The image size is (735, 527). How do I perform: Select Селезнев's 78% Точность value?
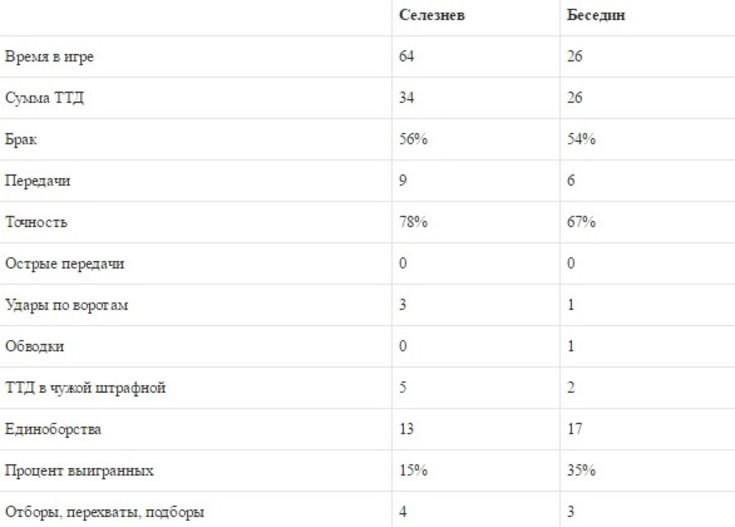point(413,222)
